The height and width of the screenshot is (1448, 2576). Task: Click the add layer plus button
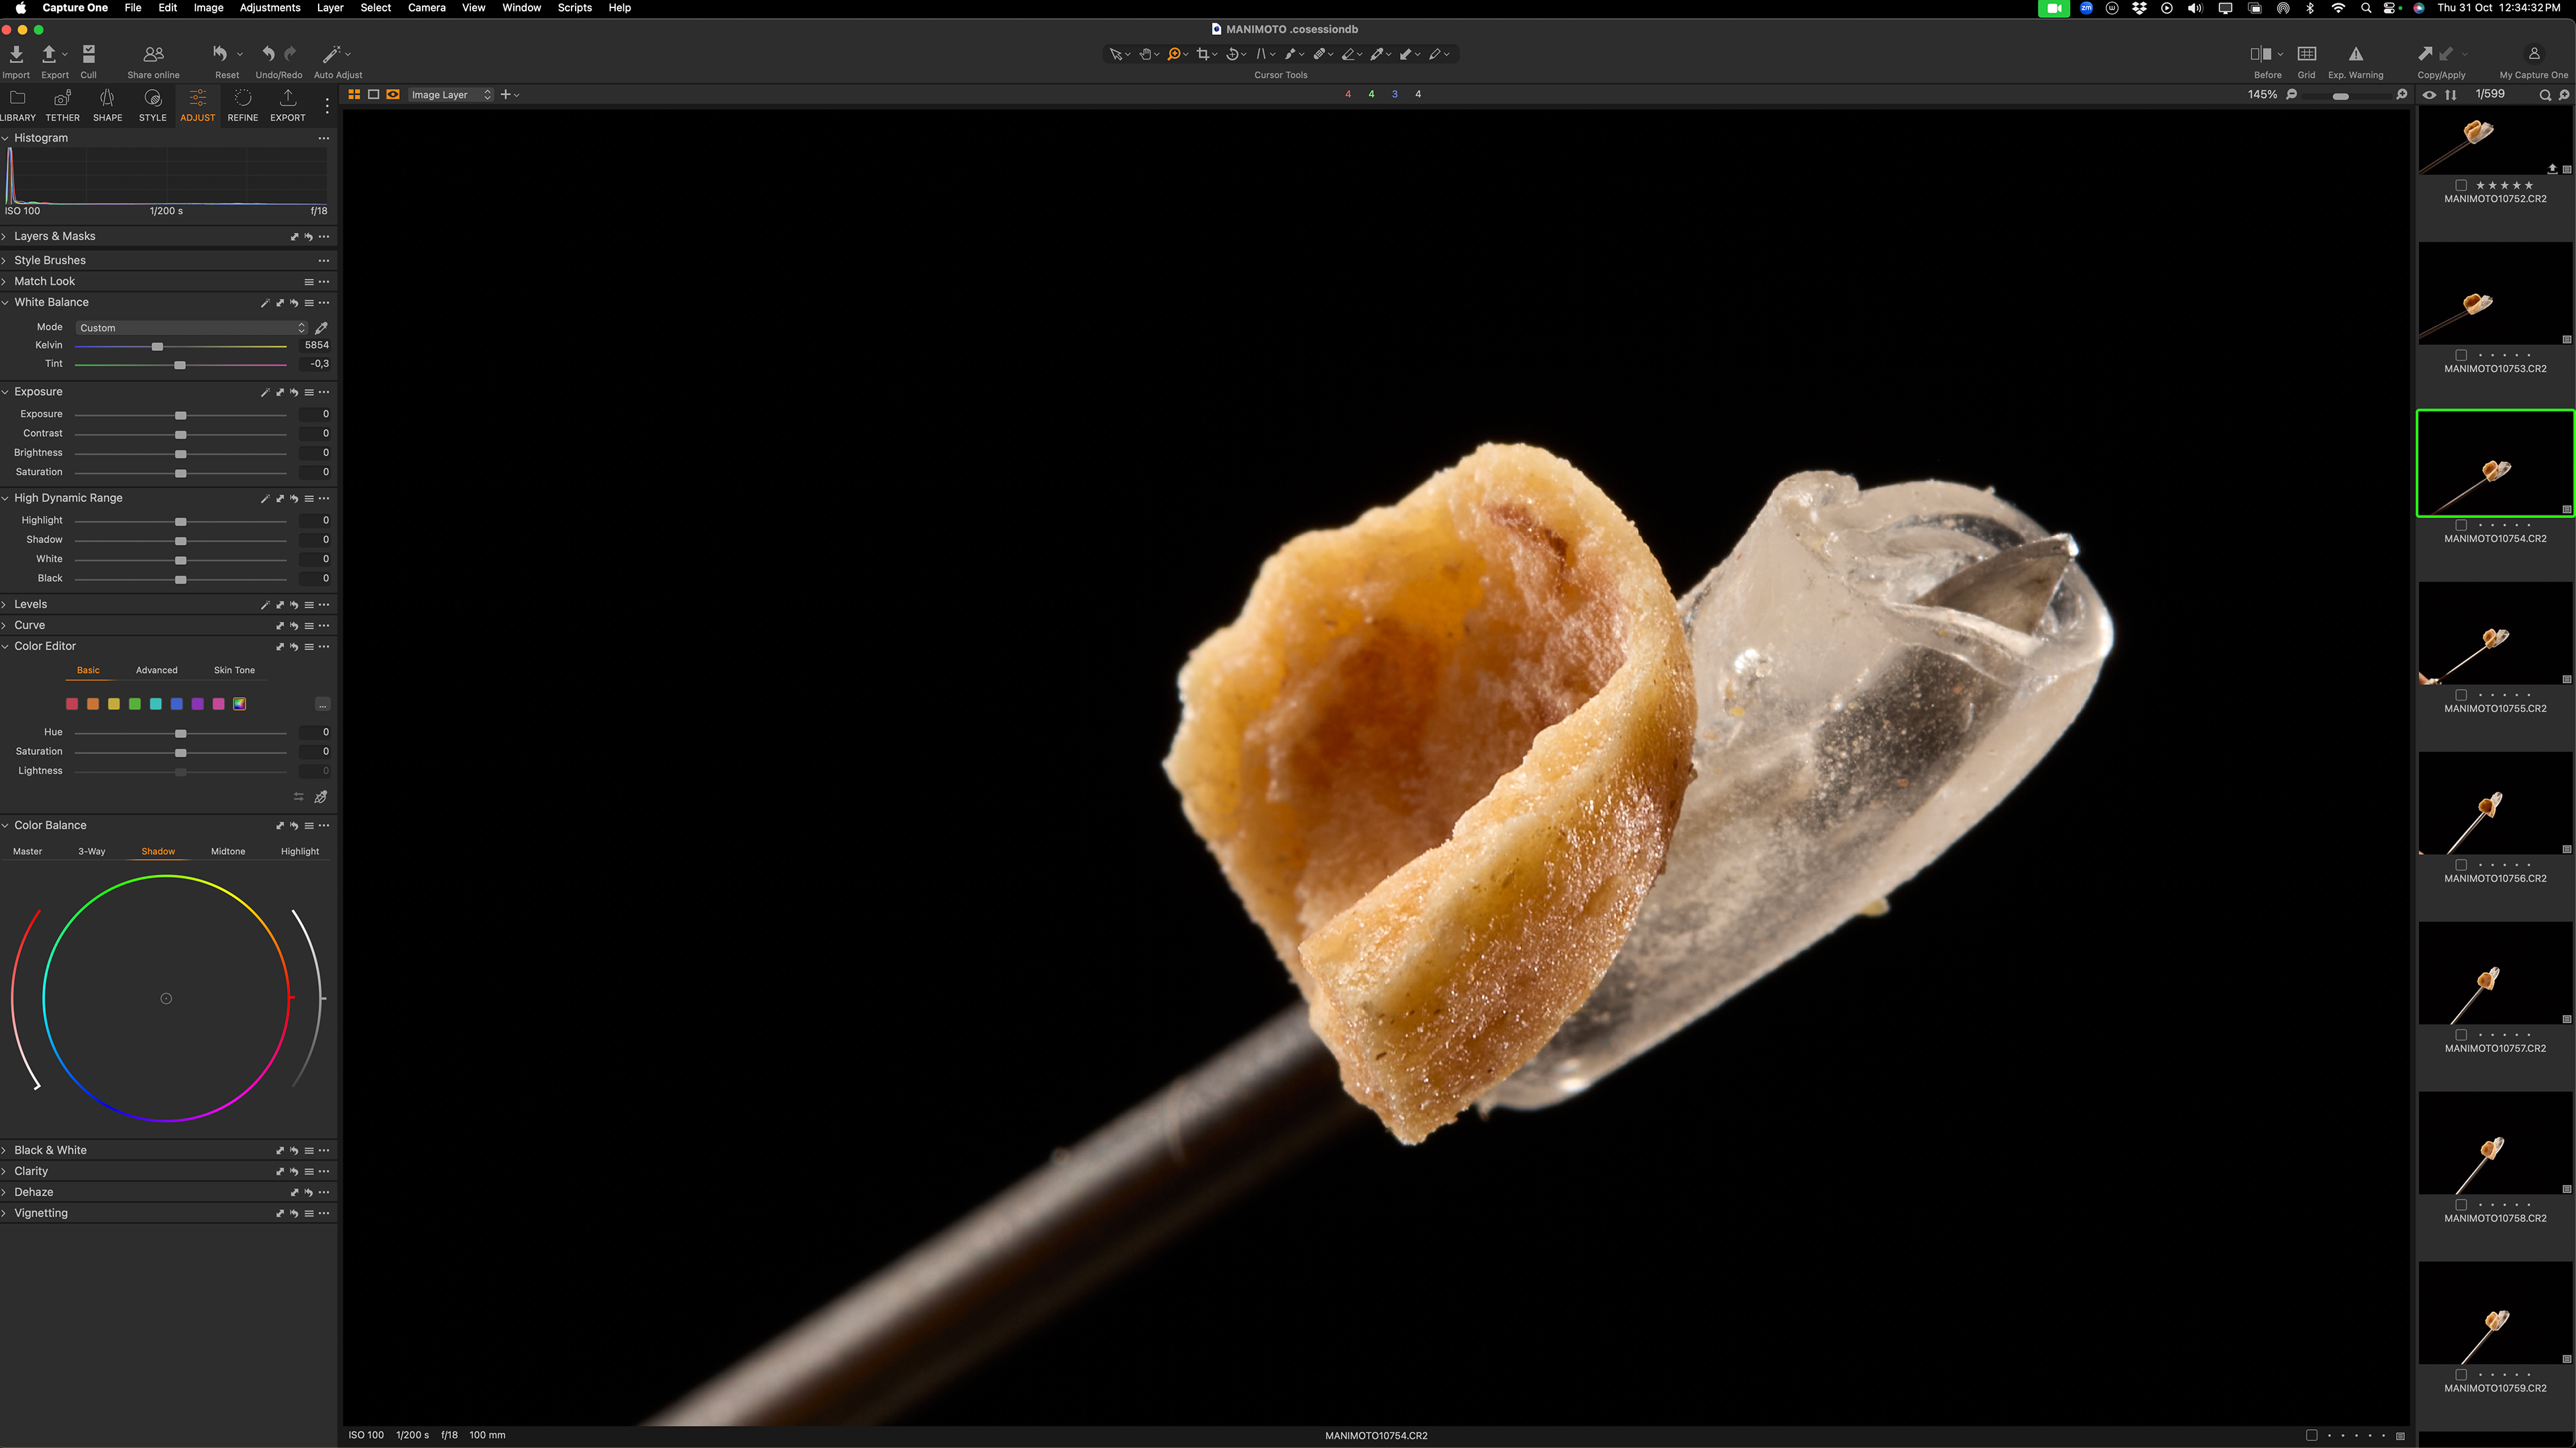coord(506,94)
